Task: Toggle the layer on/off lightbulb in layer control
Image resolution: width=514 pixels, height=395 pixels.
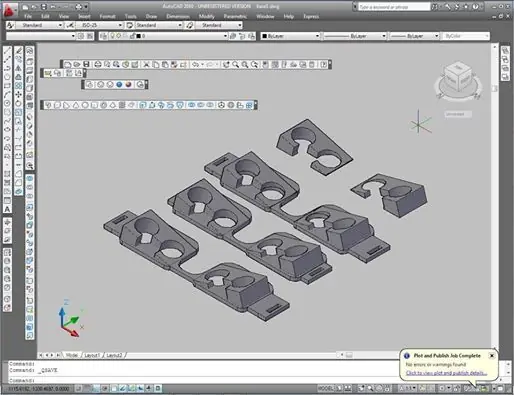Action: point(113,36)
